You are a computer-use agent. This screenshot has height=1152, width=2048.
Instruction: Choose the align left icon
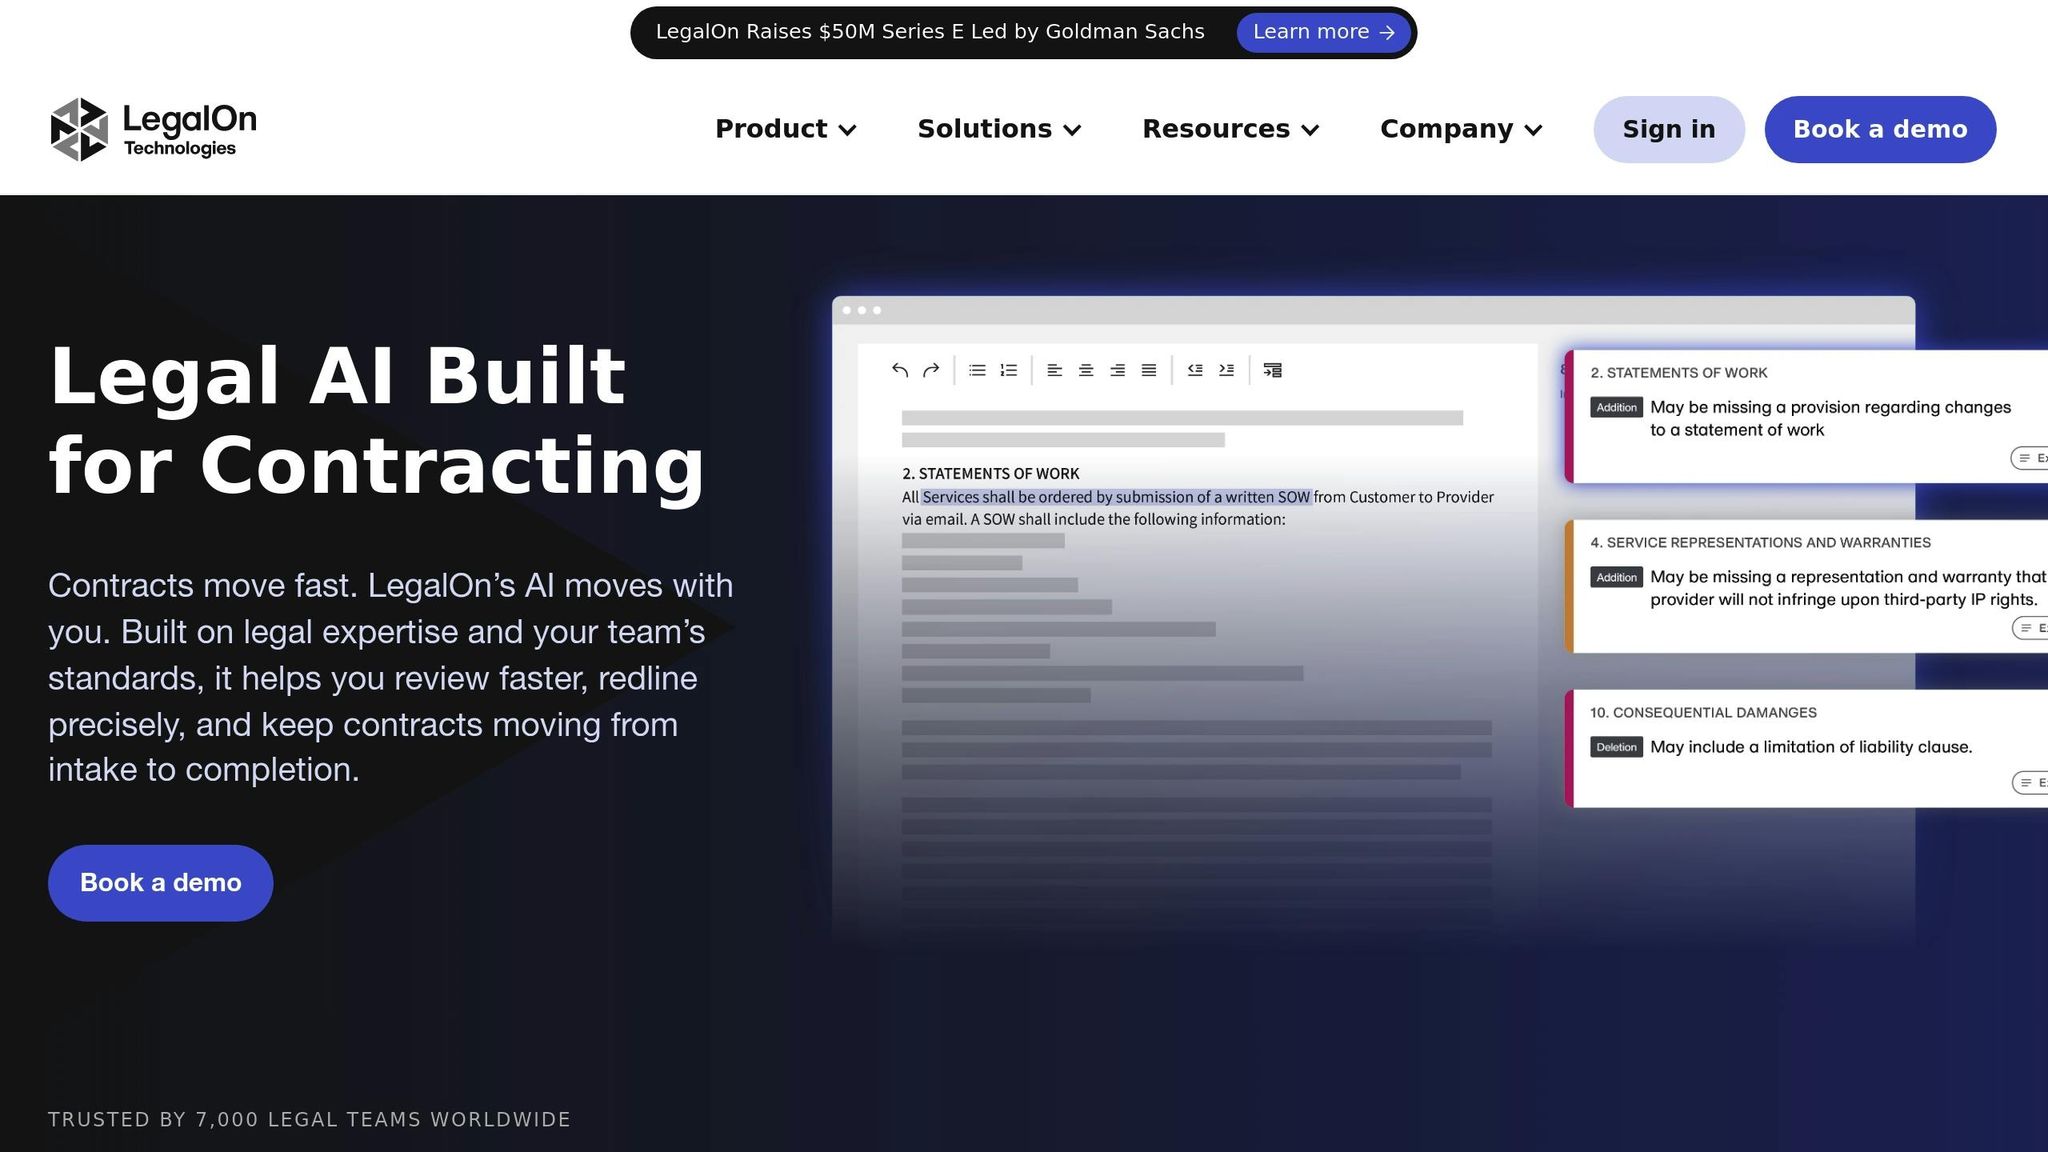pos(1054,370)
